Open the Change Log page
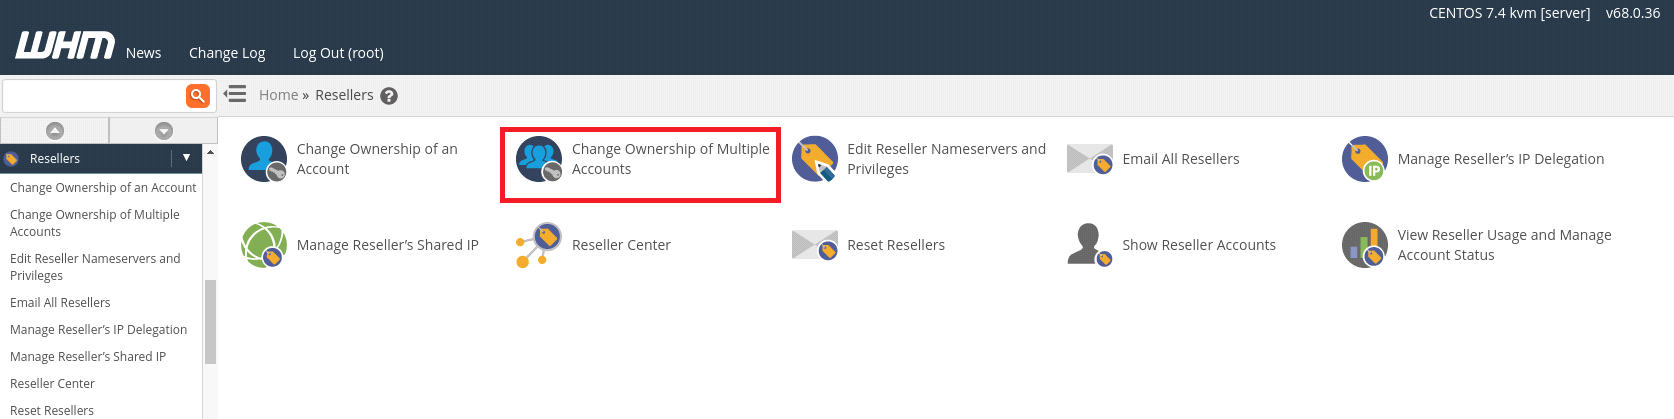Viewport: 1674px width, 419px height. [227, 53]
